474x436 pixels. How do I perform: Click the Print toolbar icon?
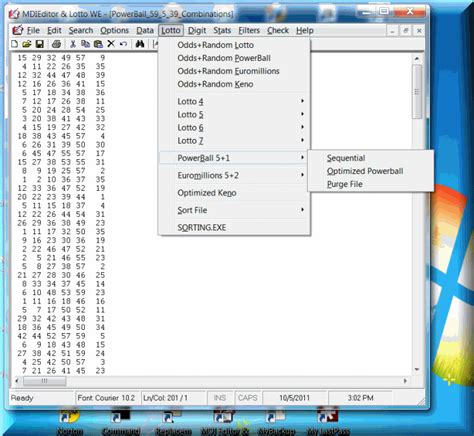click(x=56, y=44)
